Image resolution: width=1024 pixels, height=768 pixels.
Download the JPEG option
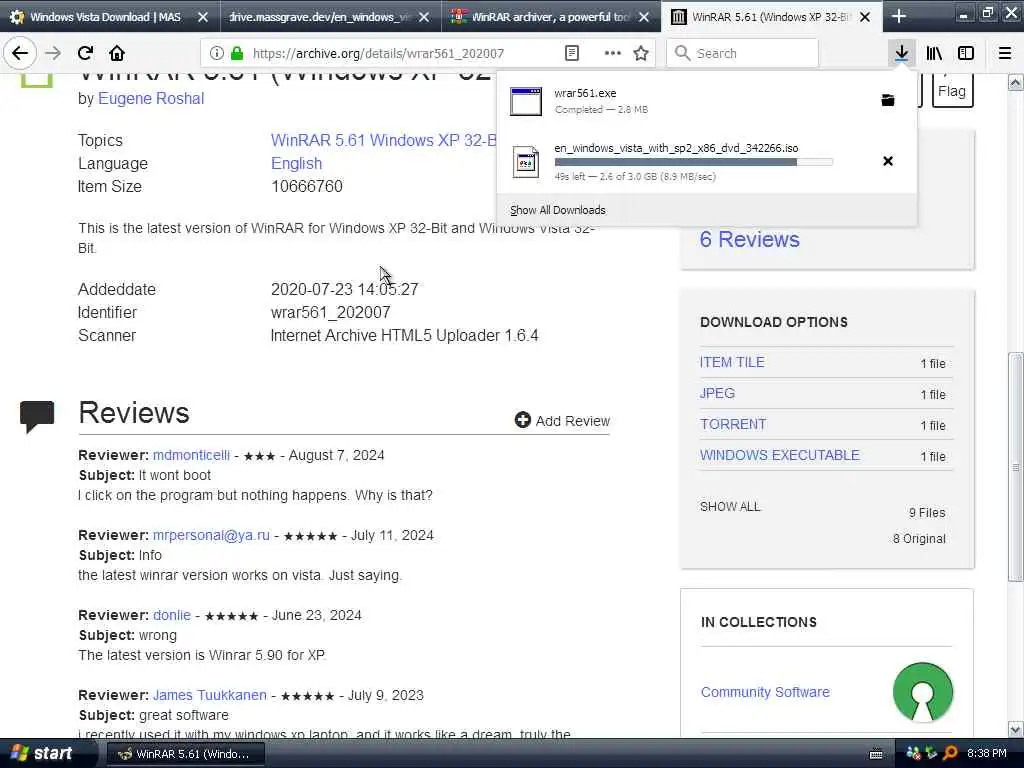pos(717,393)
